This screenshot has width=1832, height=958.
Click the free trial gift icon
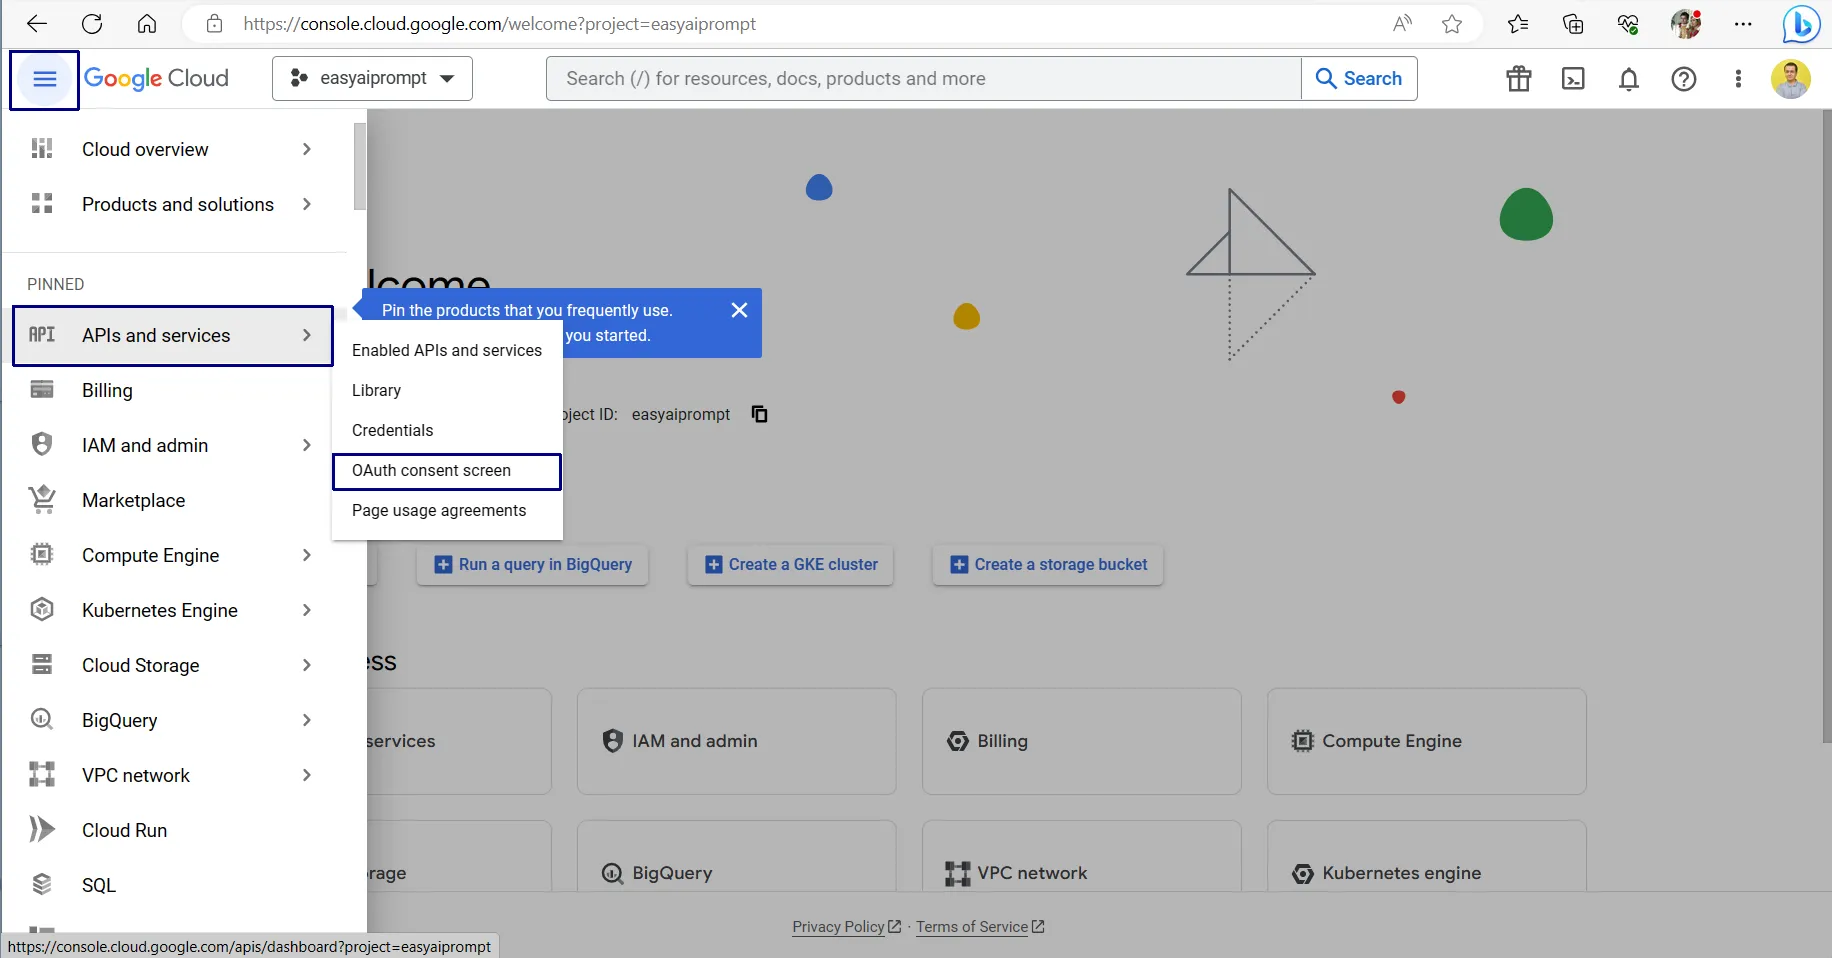coord(1519,79)
